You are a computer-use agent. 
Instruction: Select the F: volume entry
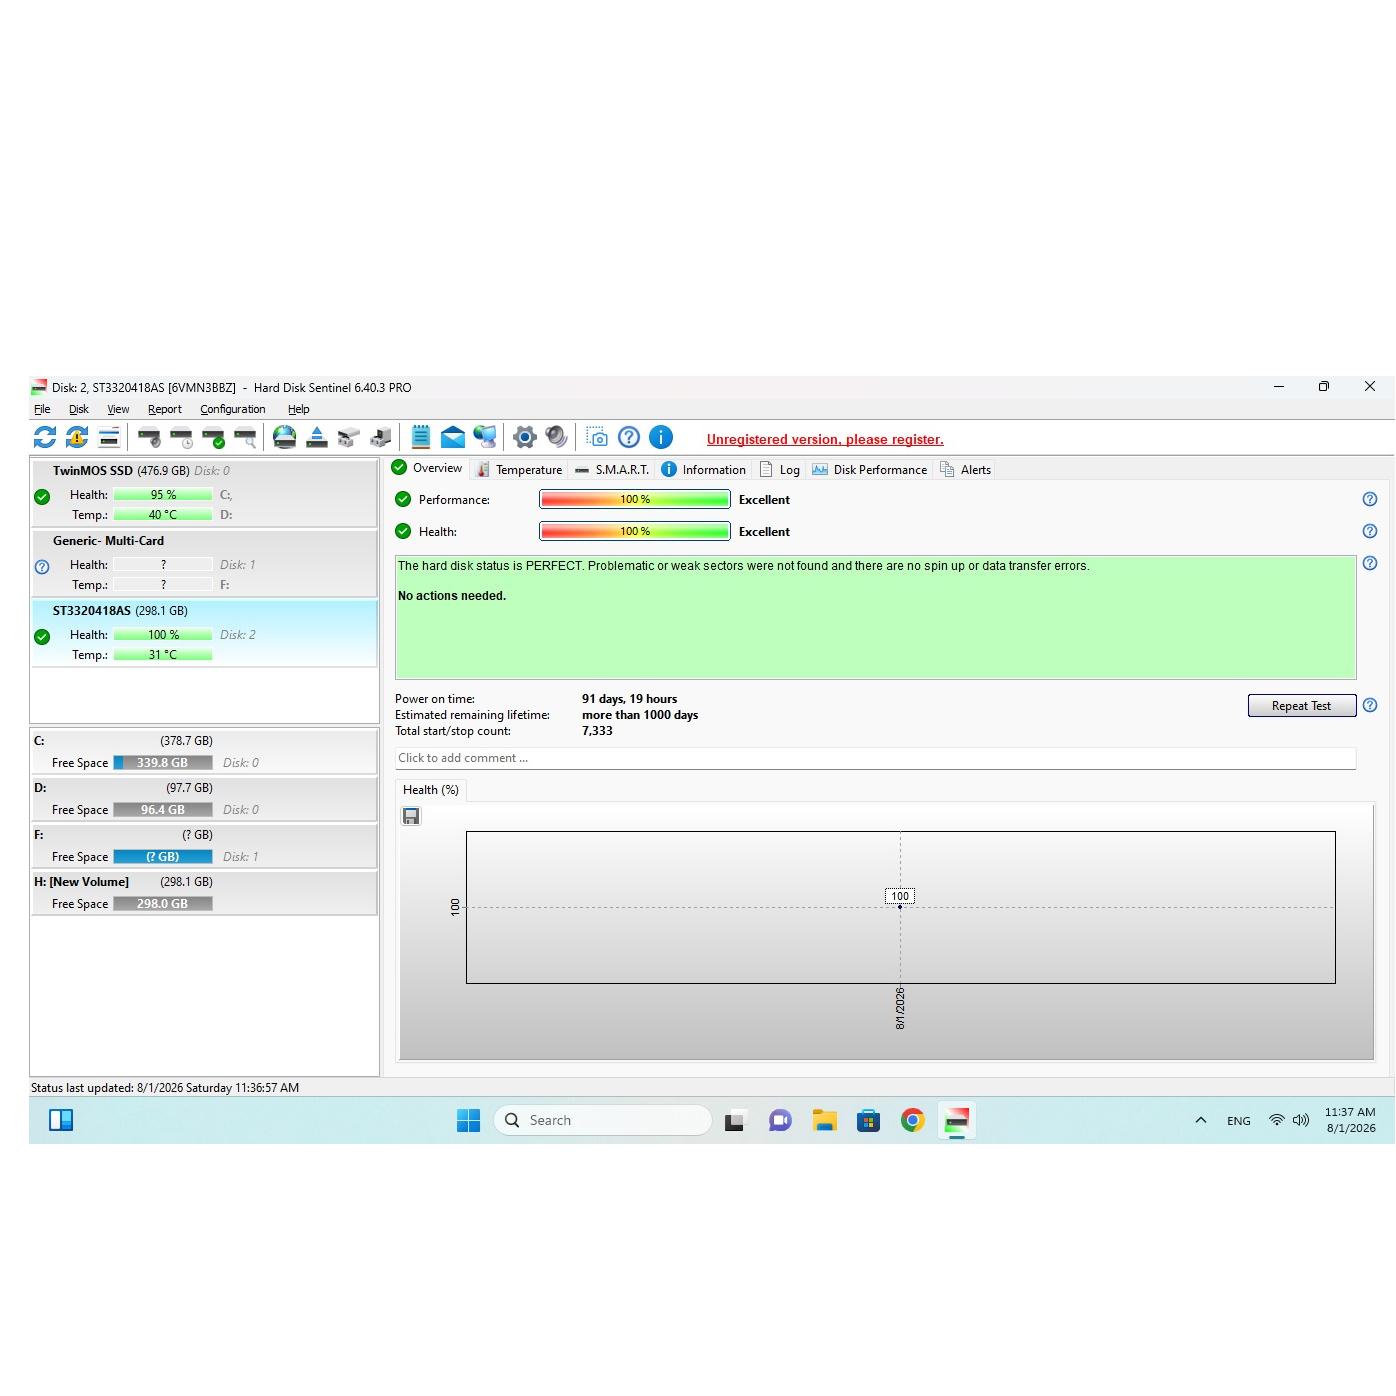tap(204, 845)
